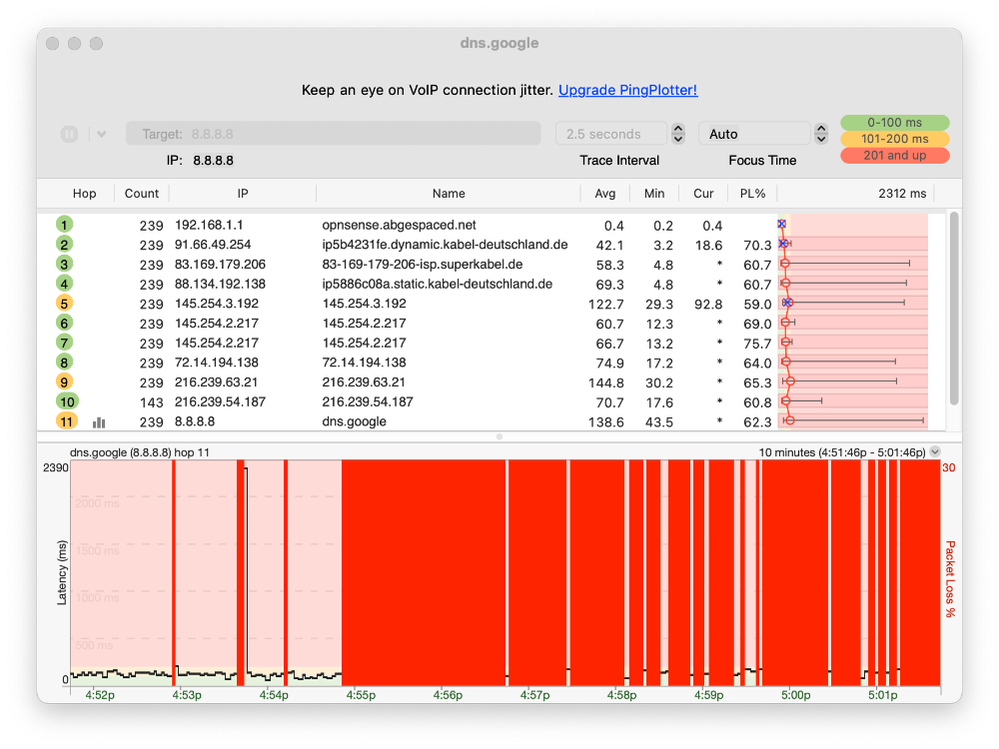The image size is (999, 749).
Task: Sort by the Avg column header
Action: [x=605, y=193]
